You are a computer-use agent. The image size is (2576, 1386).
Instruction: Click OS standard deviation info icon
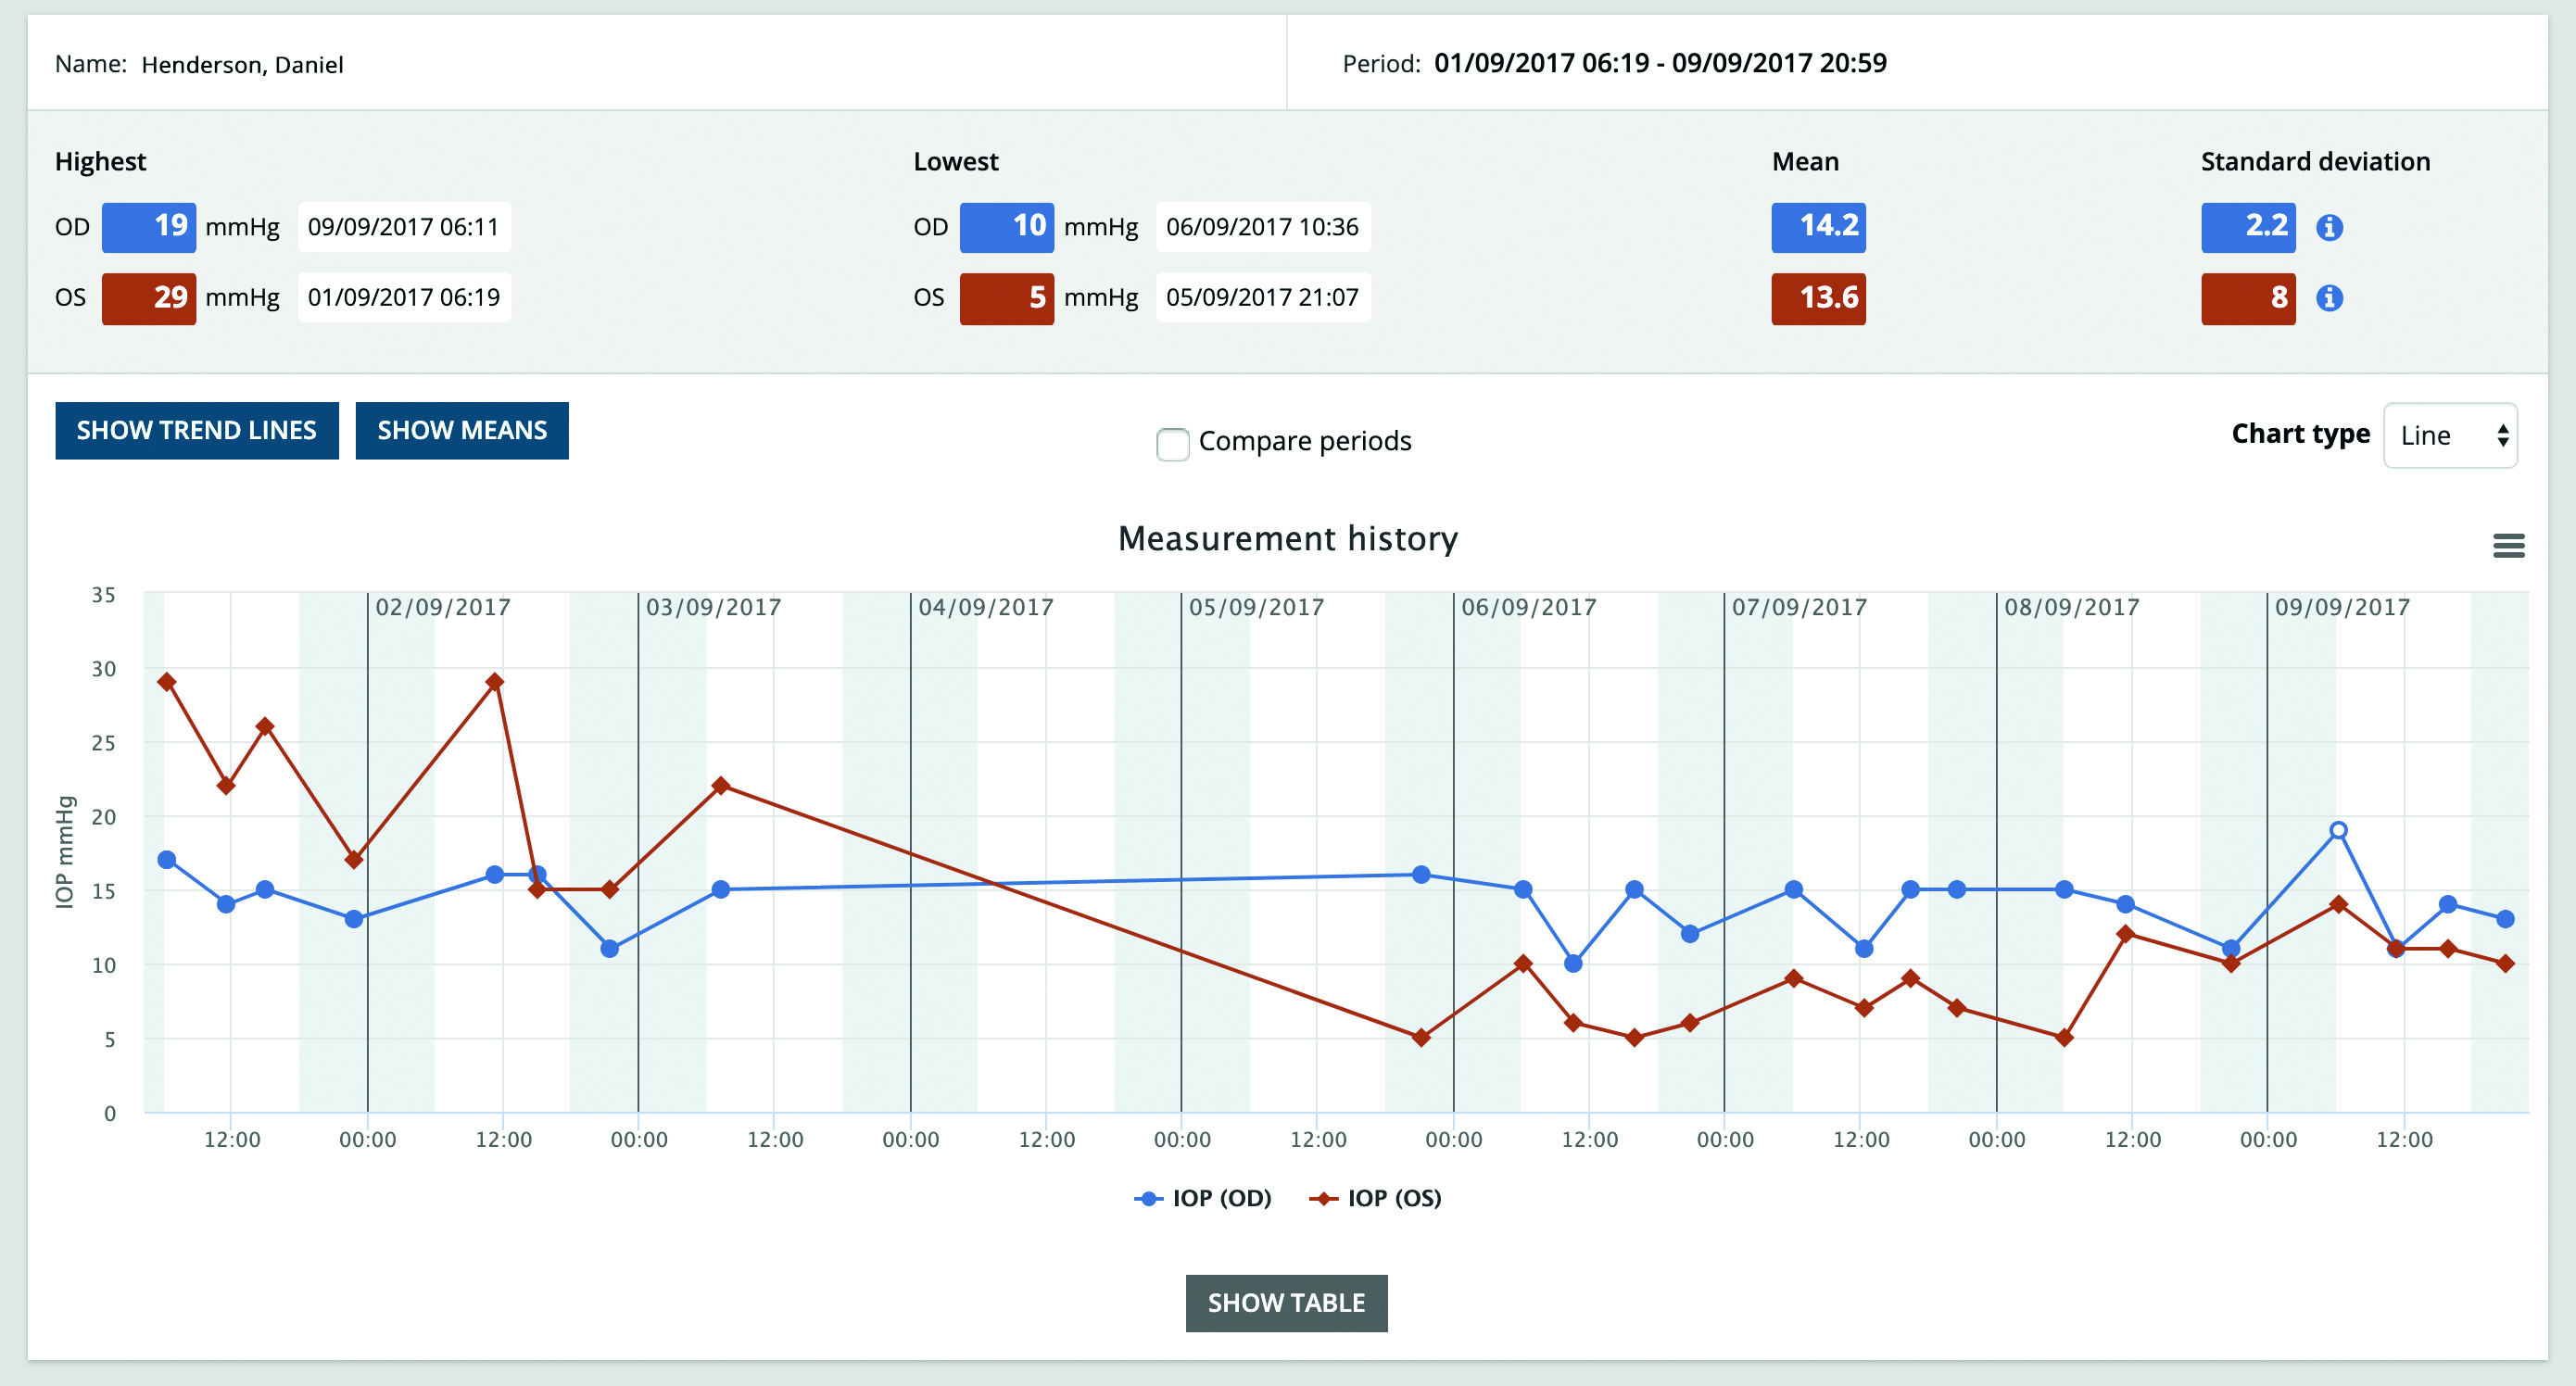[2329, 298]
